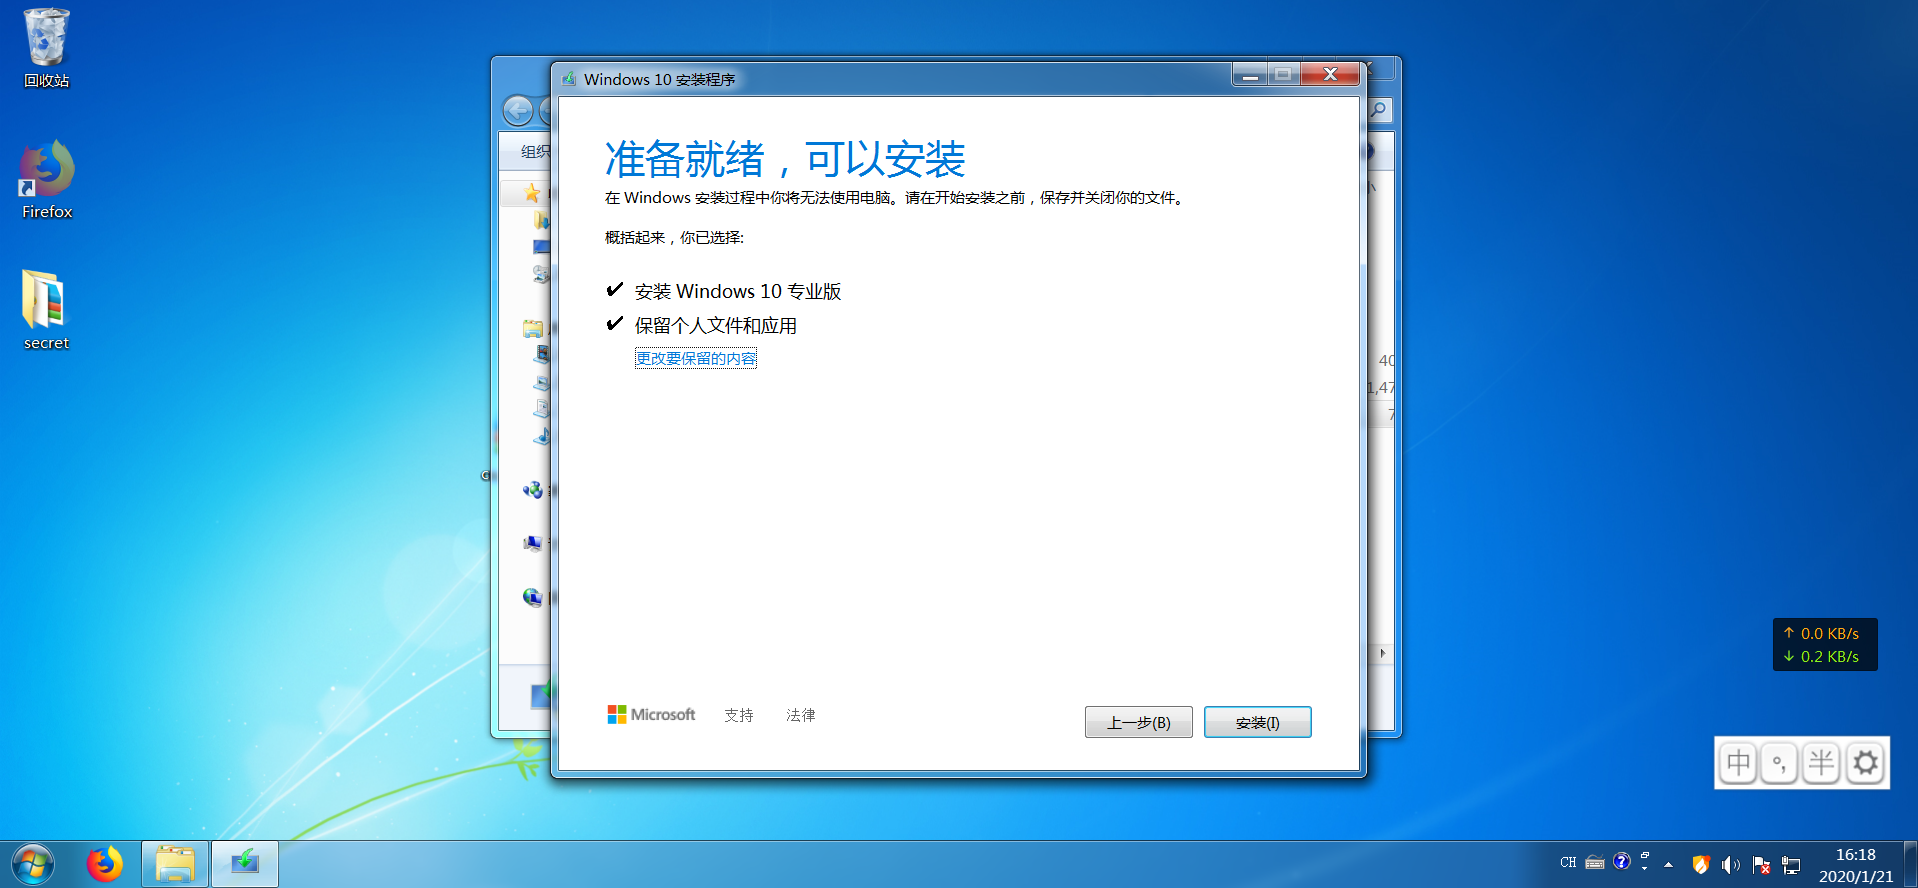
Task: Open the CH input language selector
Action: [x=1568, y=862]
